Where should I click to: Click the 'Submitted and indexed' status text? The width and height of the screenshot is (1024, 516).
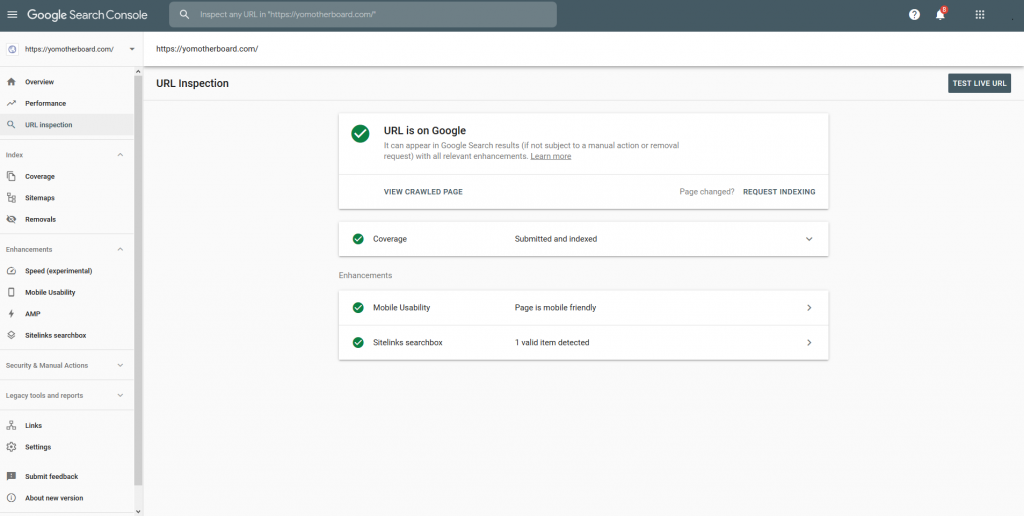[556, 239]
